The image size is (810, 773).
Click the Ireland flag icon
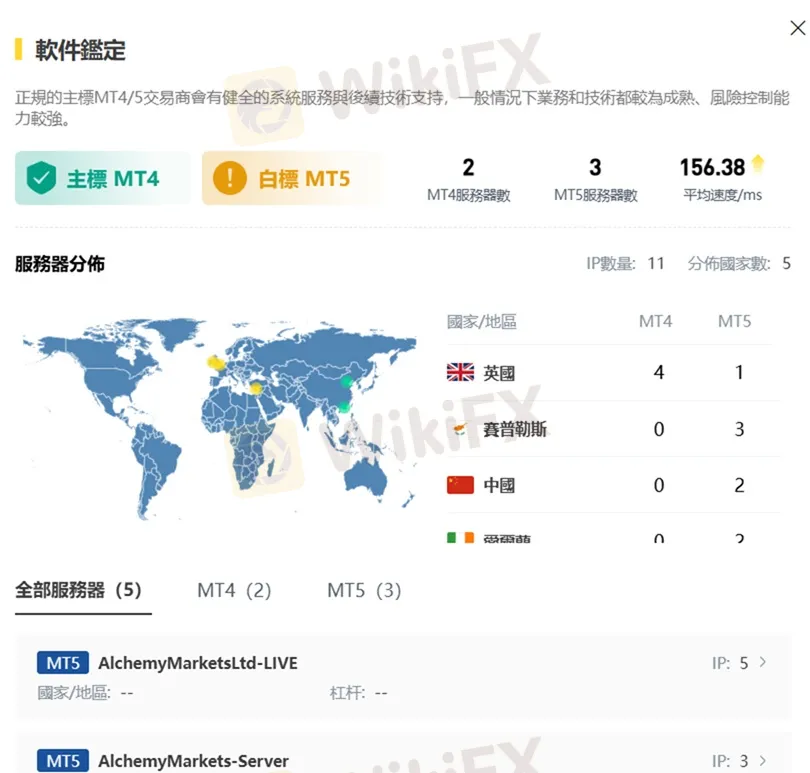[x=460, y=537]
